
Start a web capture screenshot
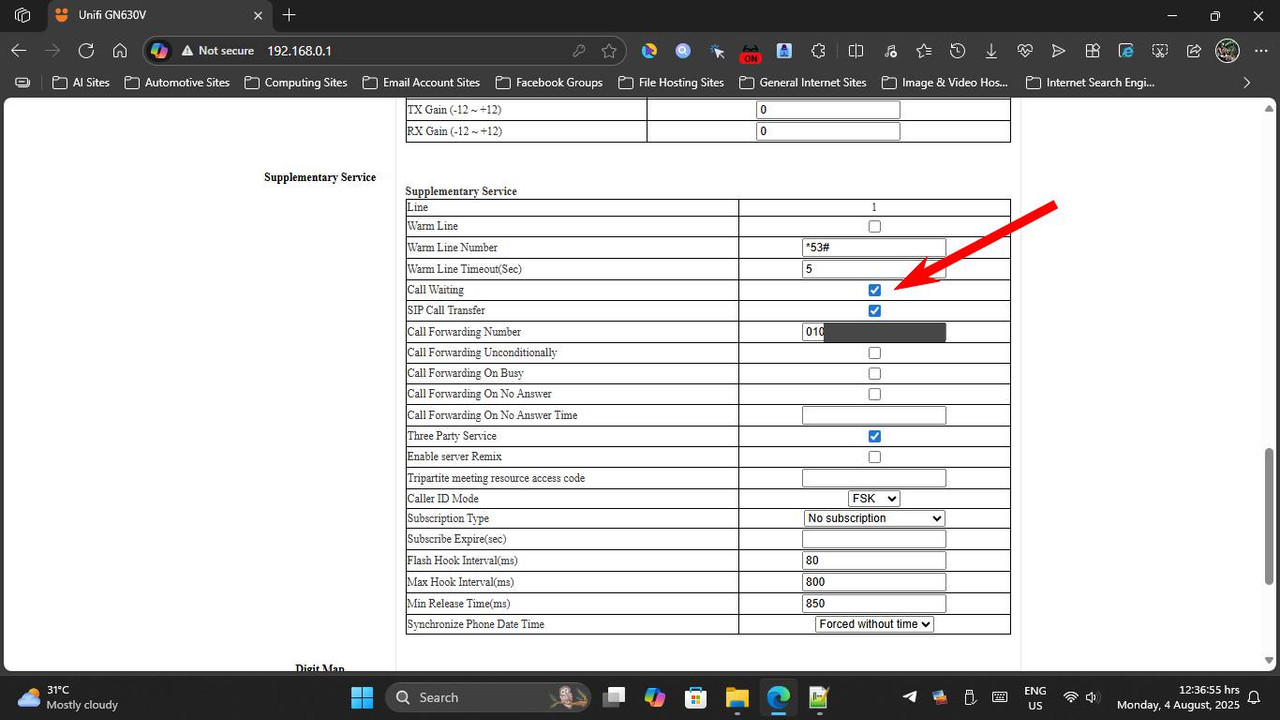tap(1160, 51)
